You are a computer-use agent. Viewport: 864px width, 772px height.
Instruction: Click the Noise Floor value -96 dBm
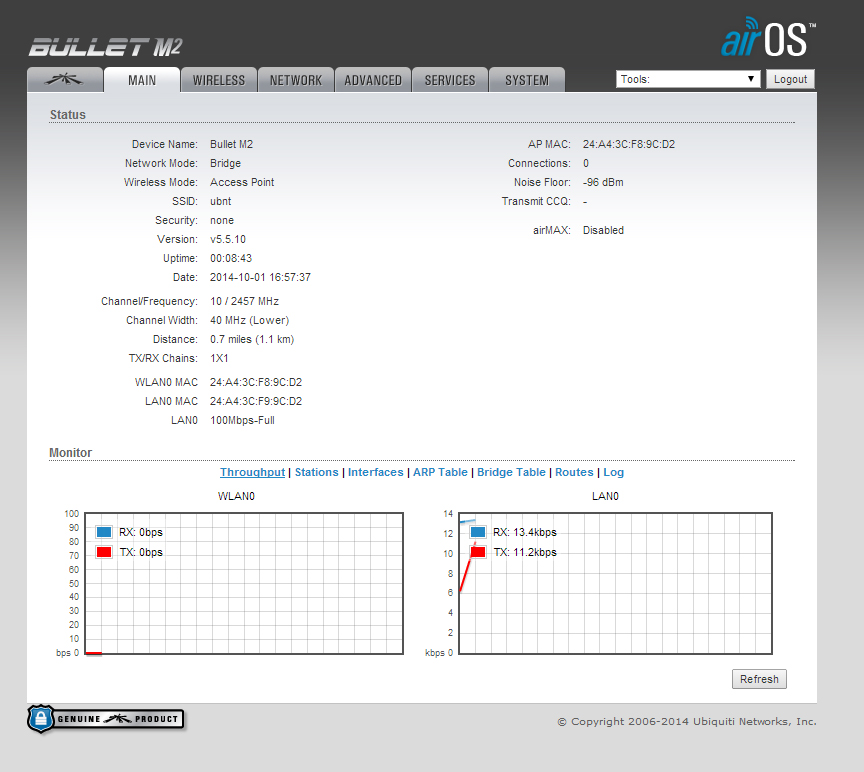click(x=603, y=182)
